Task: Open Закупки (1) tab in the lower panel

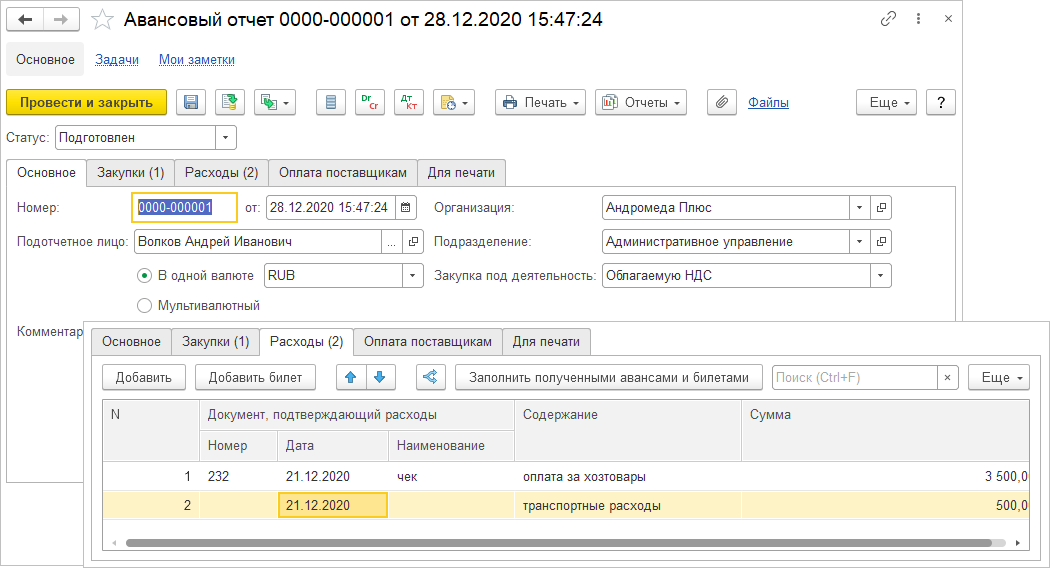Action: pyautogui.click(x=215, y=341)
